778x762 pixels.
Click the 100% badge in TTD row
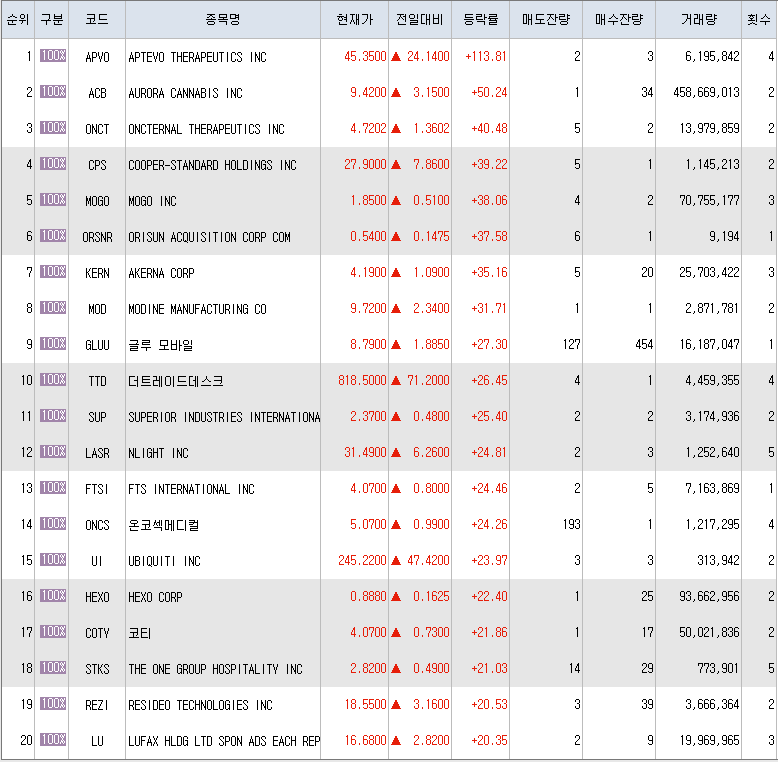click(53, 379)
